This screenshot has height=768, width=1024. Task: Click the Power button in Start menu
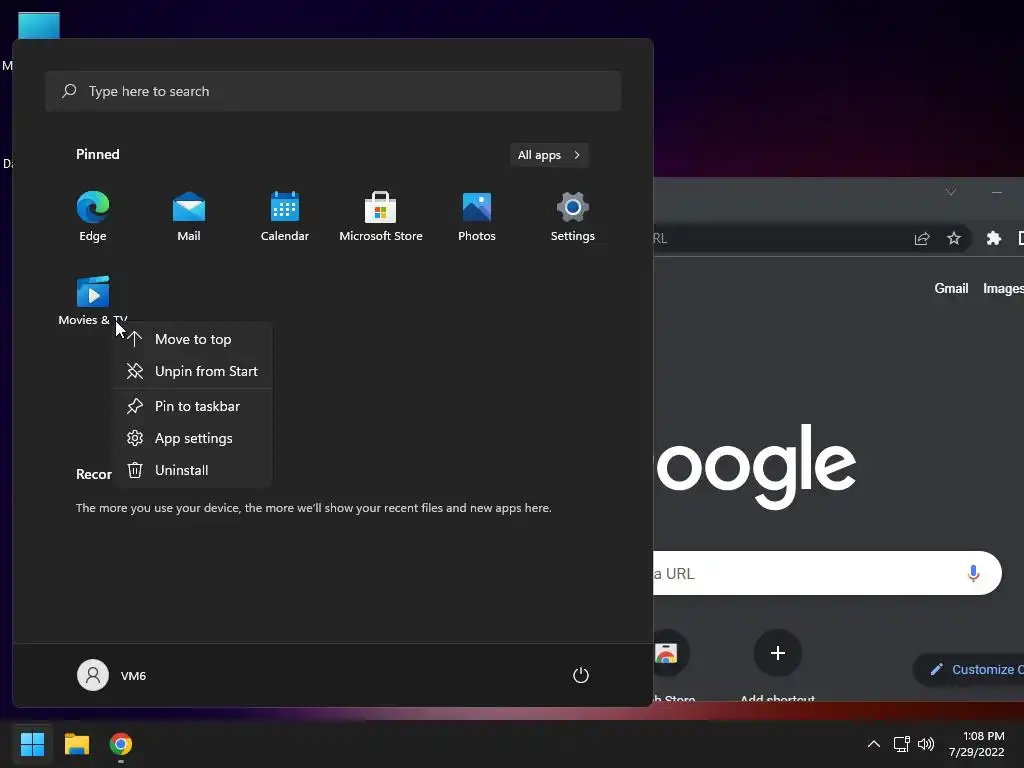click(x=581, y=675)
